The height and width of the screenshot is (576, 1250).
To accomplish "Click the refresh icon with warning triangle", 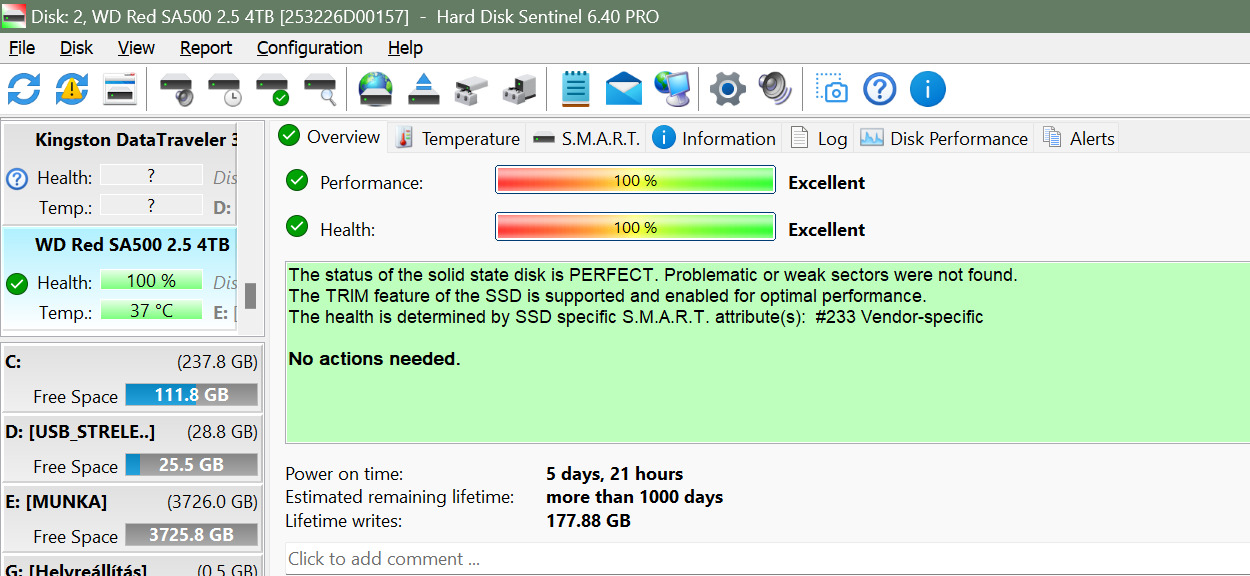I will point(71,89).
